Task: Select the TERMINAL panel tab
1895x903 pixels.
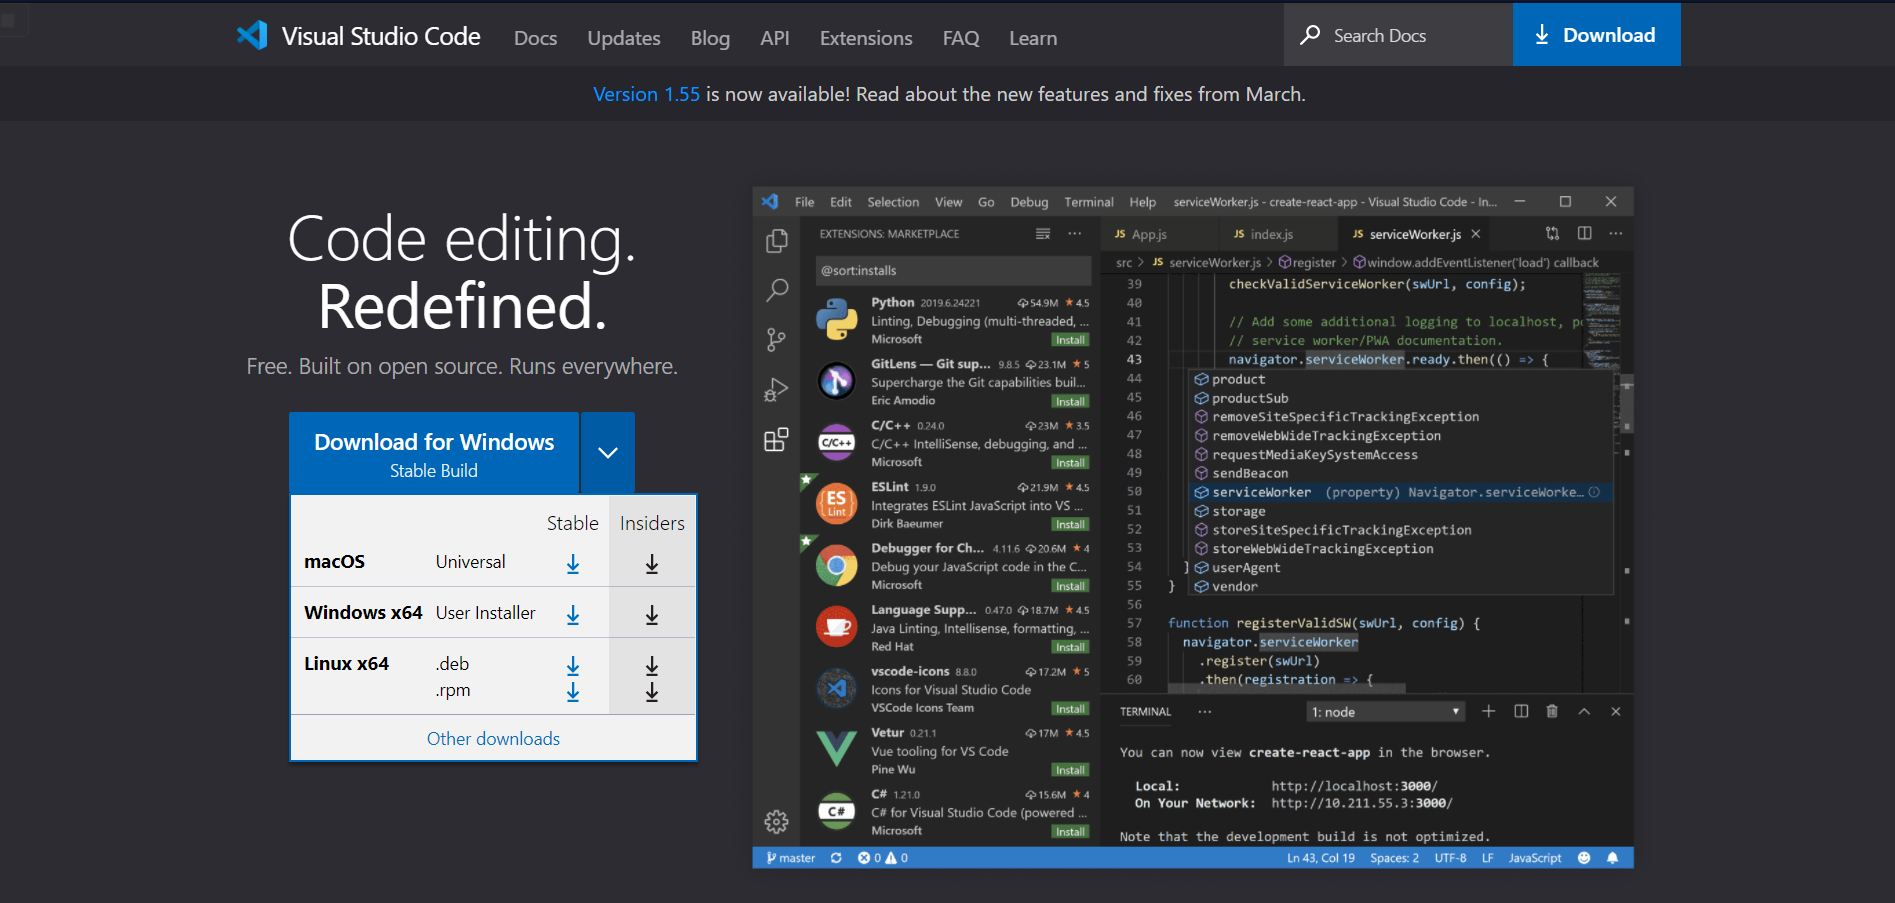Action: click(x=1145, y=712)
